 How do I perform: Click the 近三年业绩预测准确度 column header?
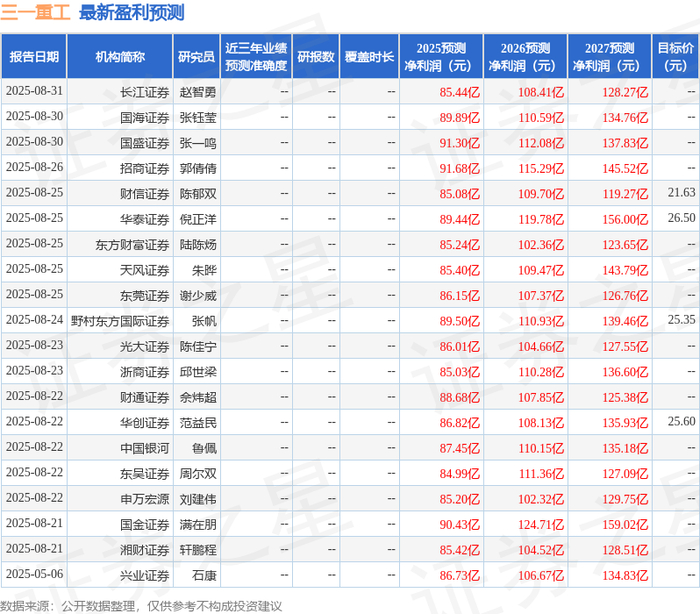coord(256,57)
